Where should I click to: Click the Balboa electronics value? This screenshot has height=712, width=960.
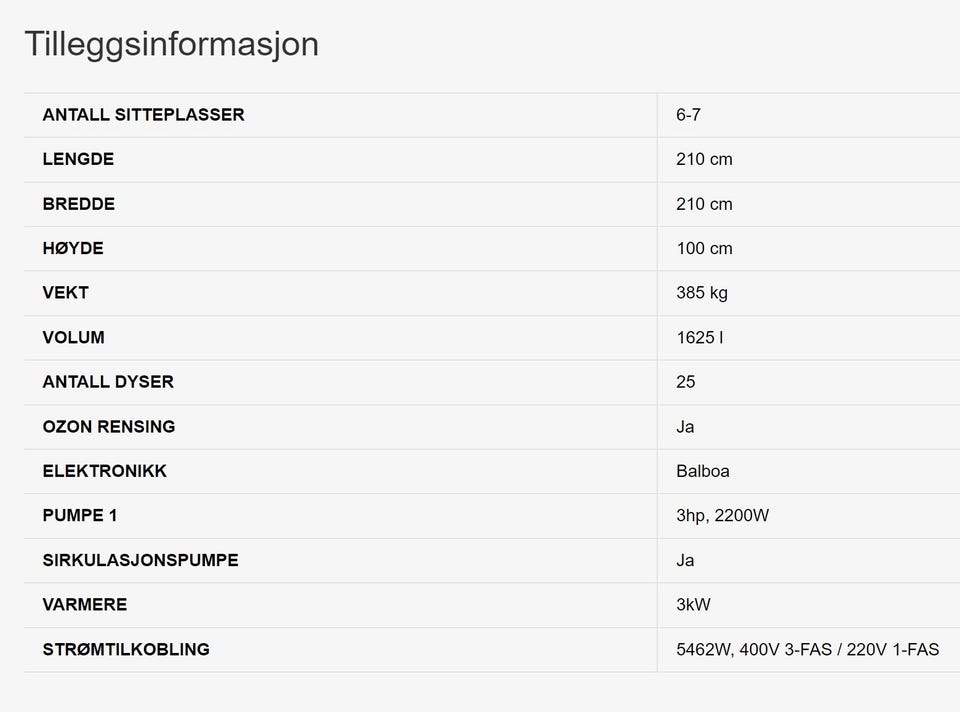tap(703, 471)
